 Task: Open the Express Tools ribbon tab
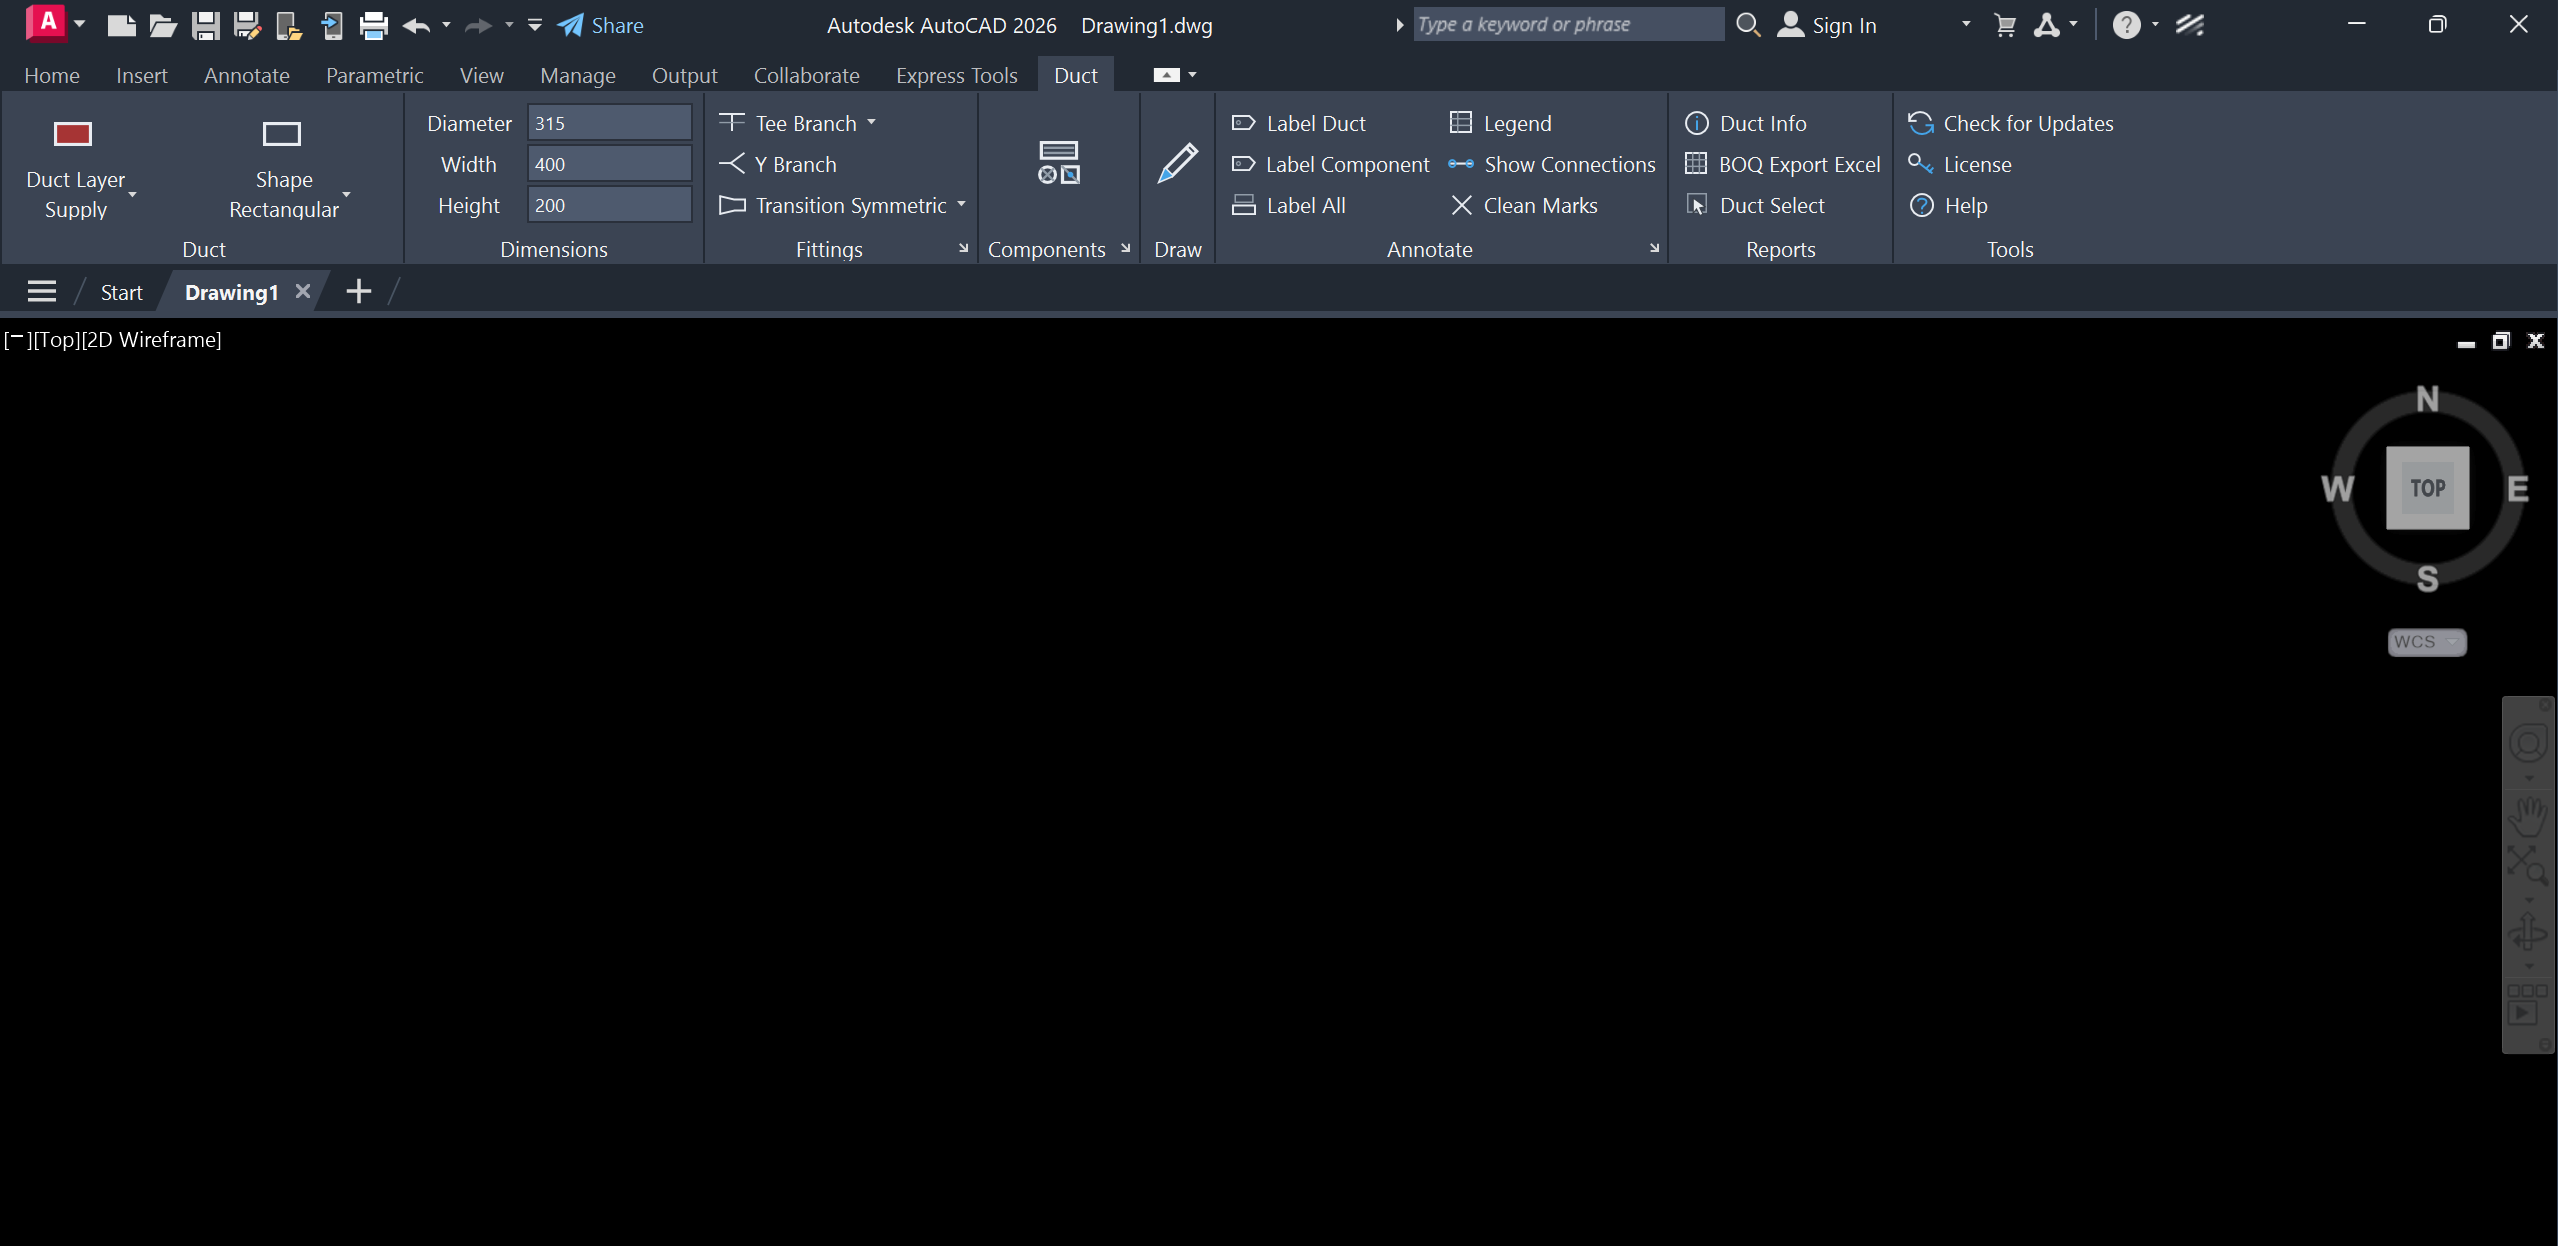coord(956,75)
